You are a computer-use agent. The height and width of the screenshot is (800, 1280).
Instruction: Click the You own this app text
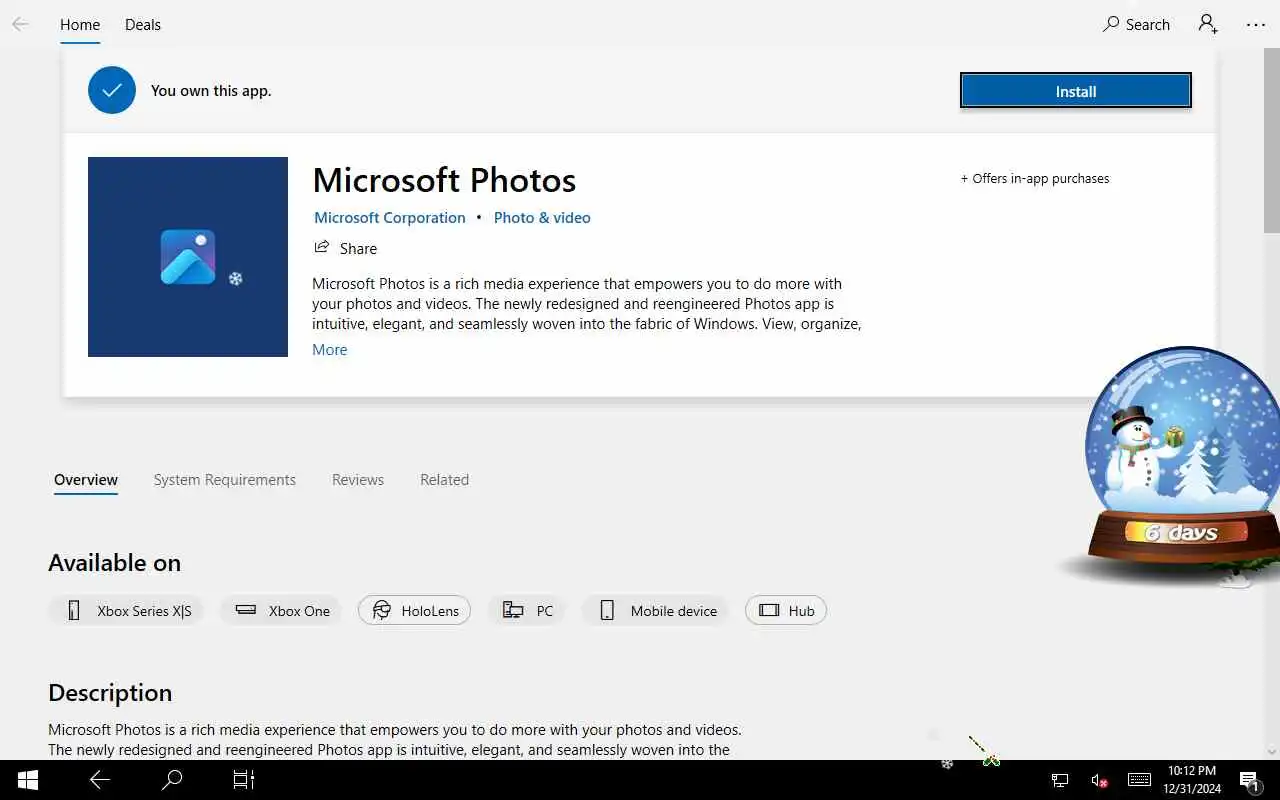[x=211, y=90]
